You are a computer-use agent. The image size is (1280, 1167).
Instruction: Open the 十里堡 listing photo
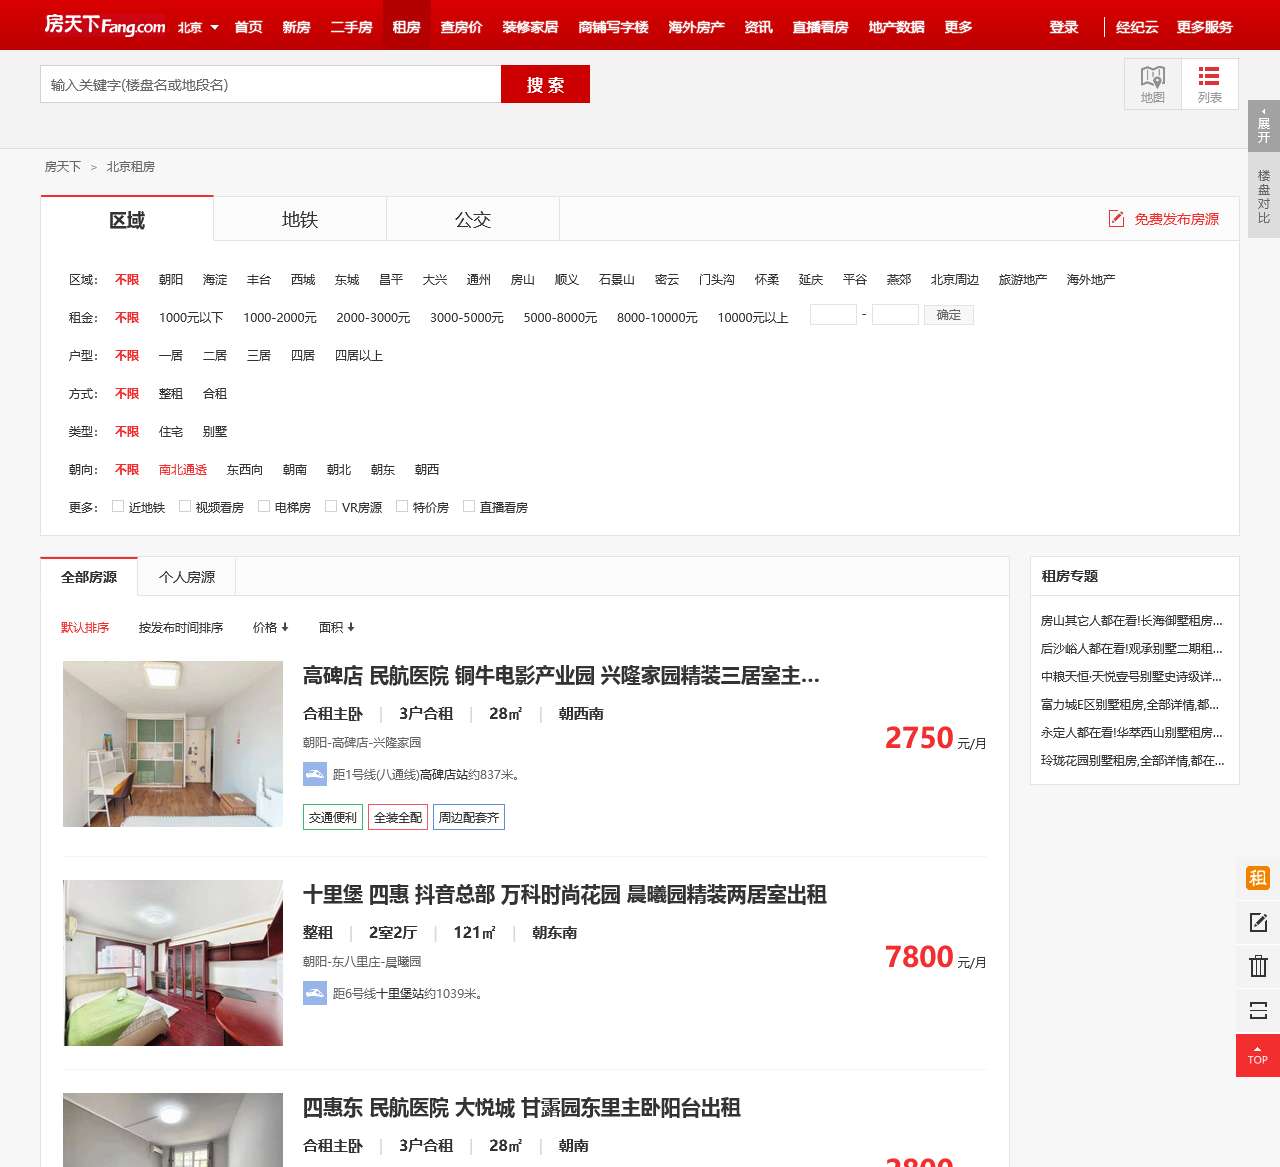pos(173,963)
